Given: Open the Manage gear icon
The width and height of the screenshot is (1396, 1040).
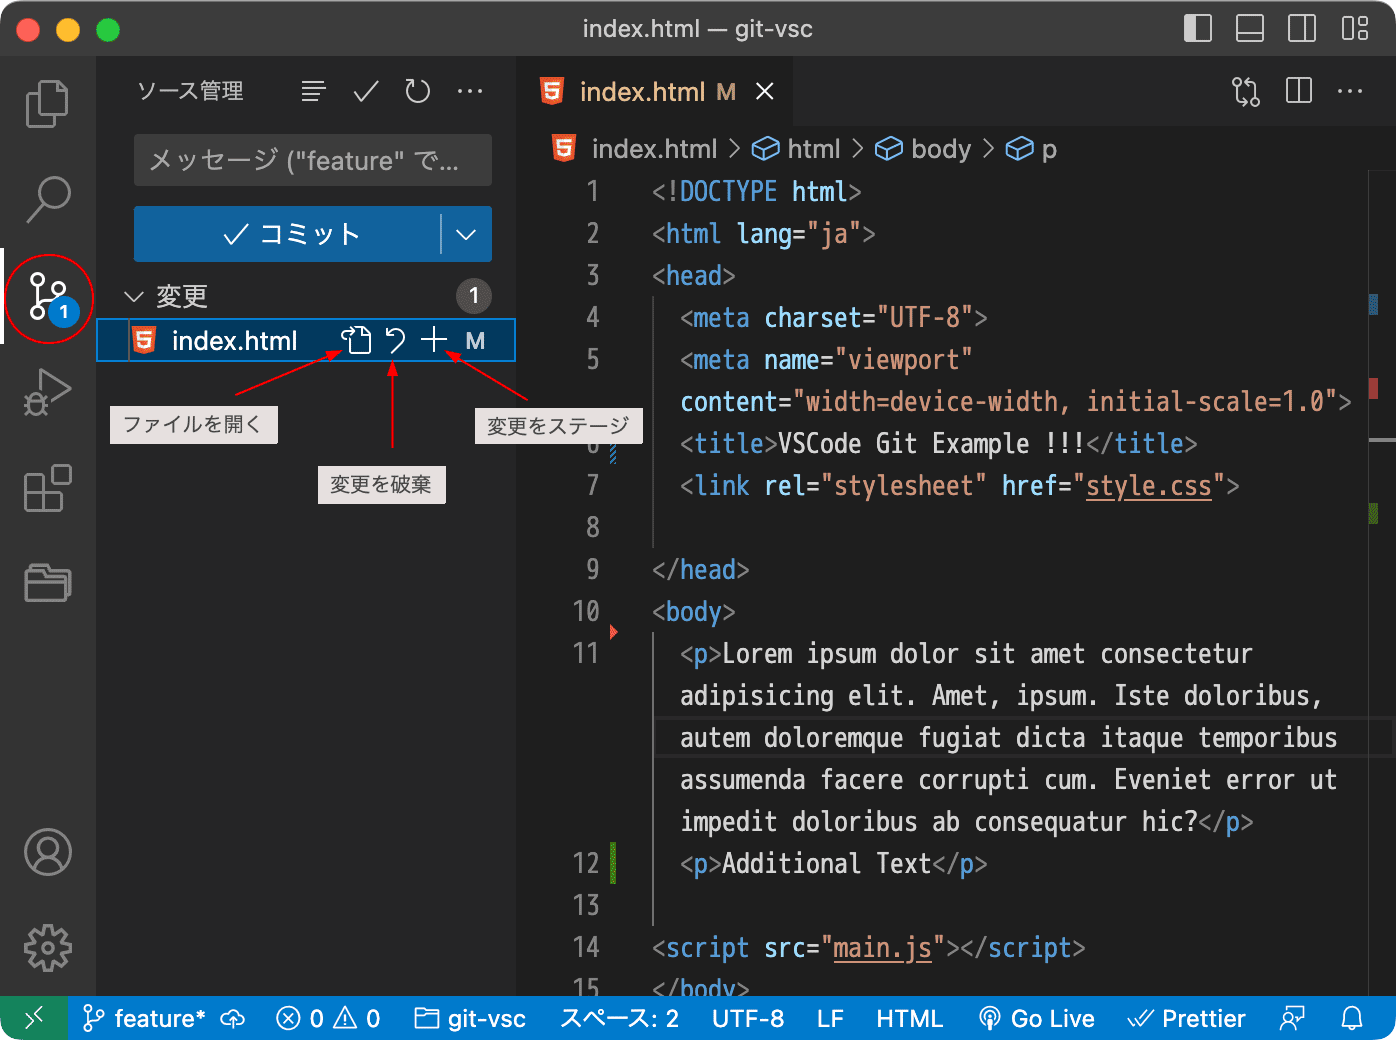Looking at the screenshot, I should (47, 947).
